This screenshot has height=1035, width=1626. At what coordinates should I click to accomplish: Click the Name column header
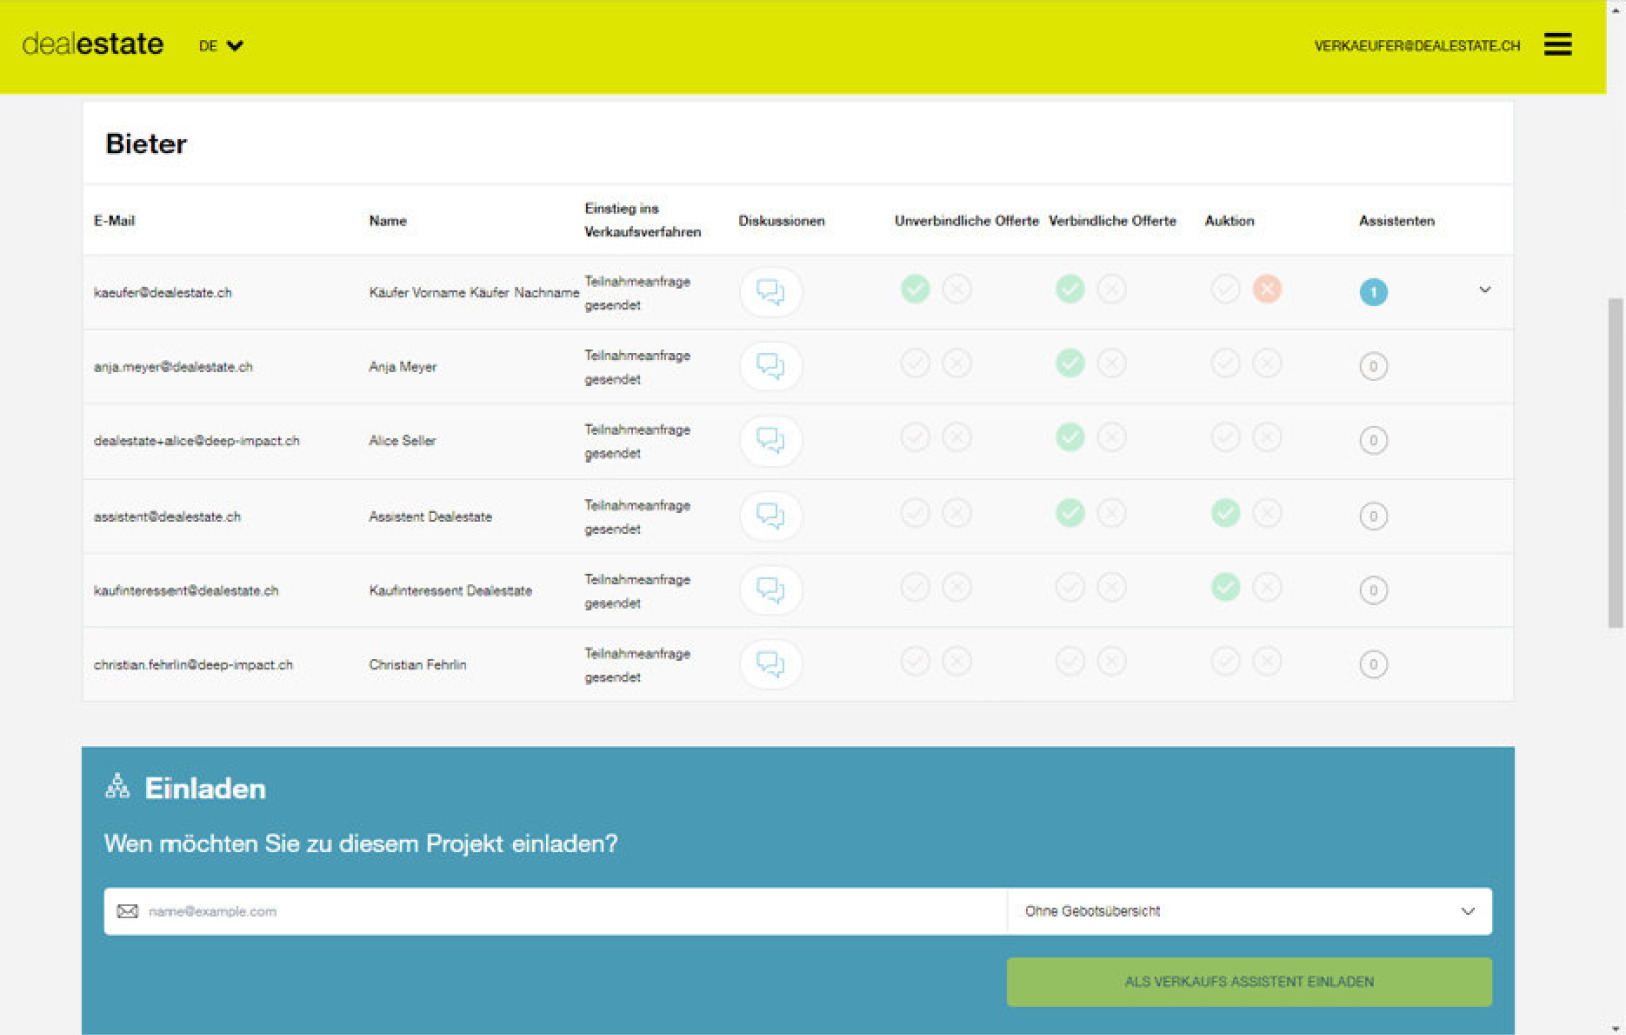pyautogui.click(x=388, y=221)
